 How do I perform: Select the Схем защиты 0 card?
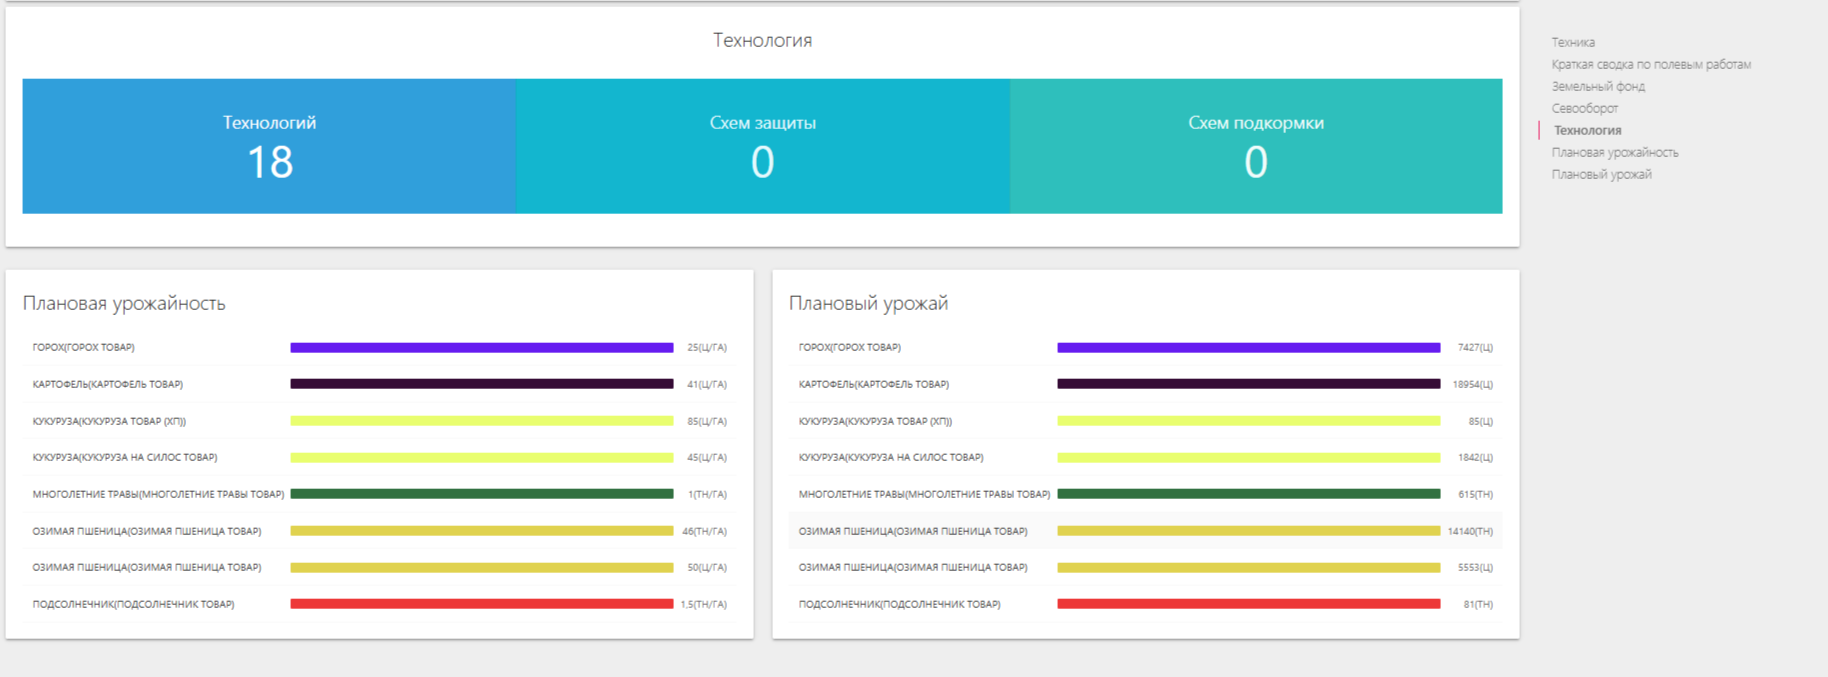[x=762, y=146]
